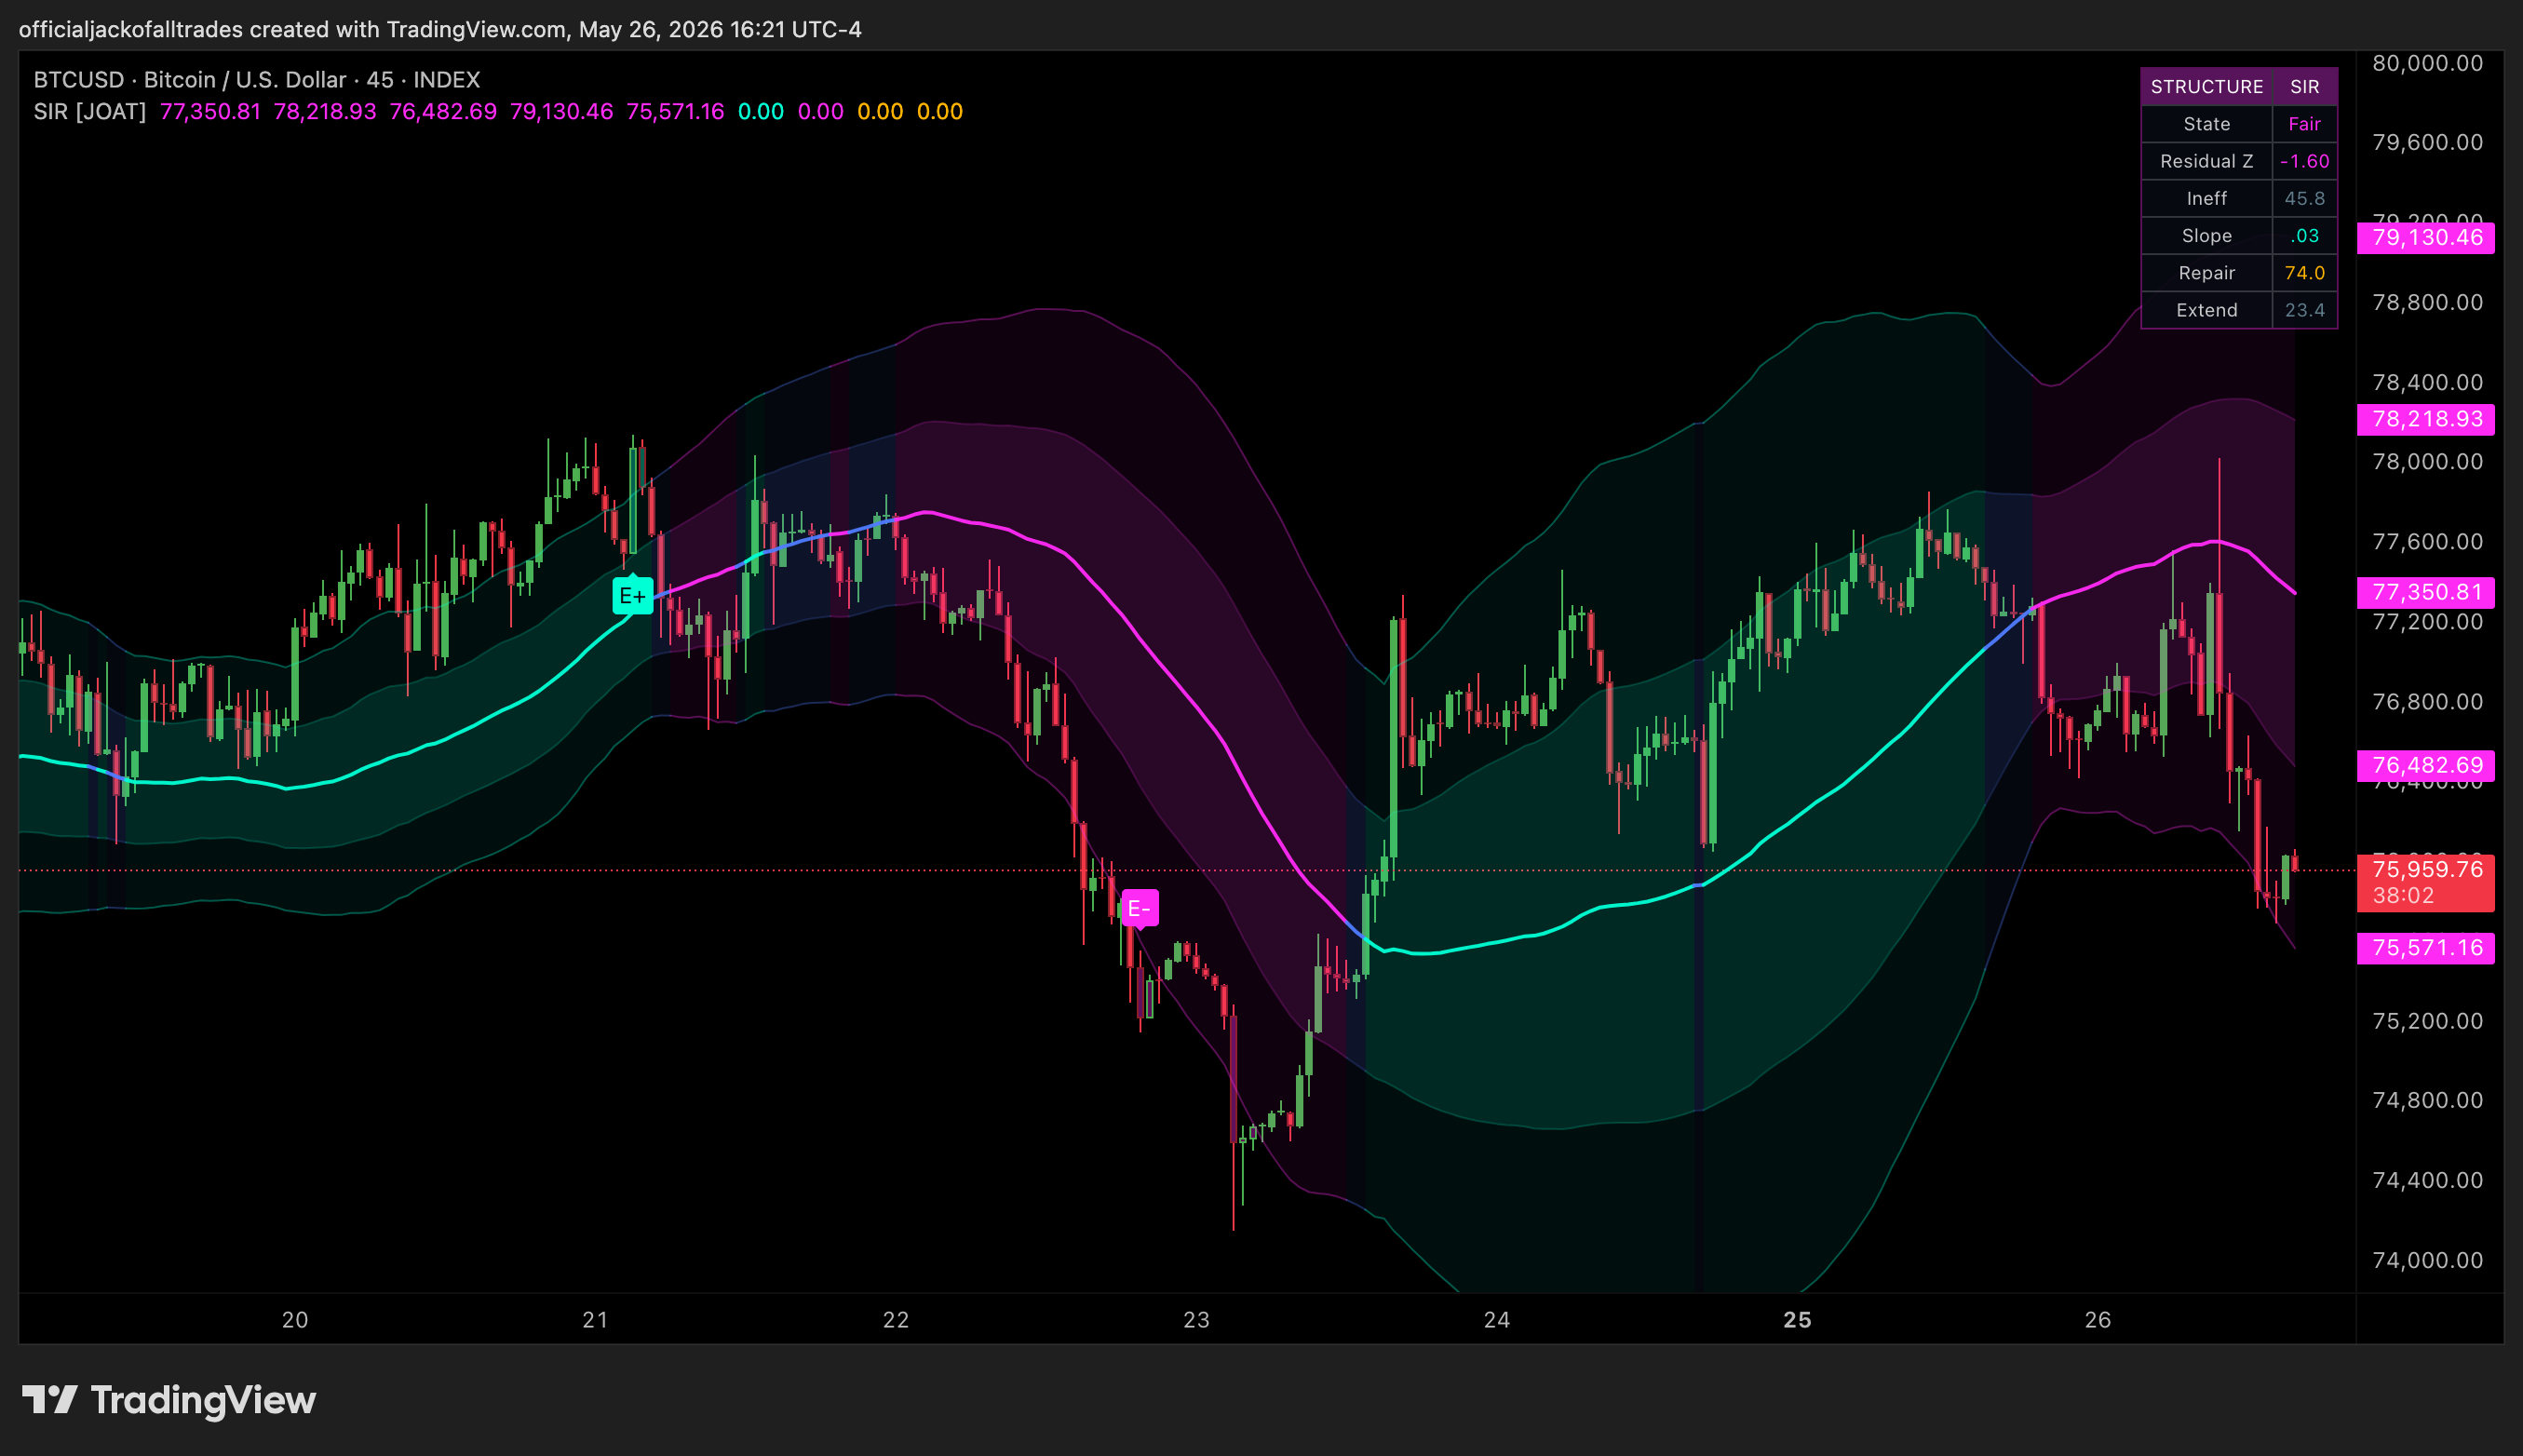Viewport: 2523px width, 1456px height.
Task: Click indicator legend value 79,130.46
Action: click(x=561, y=112)
